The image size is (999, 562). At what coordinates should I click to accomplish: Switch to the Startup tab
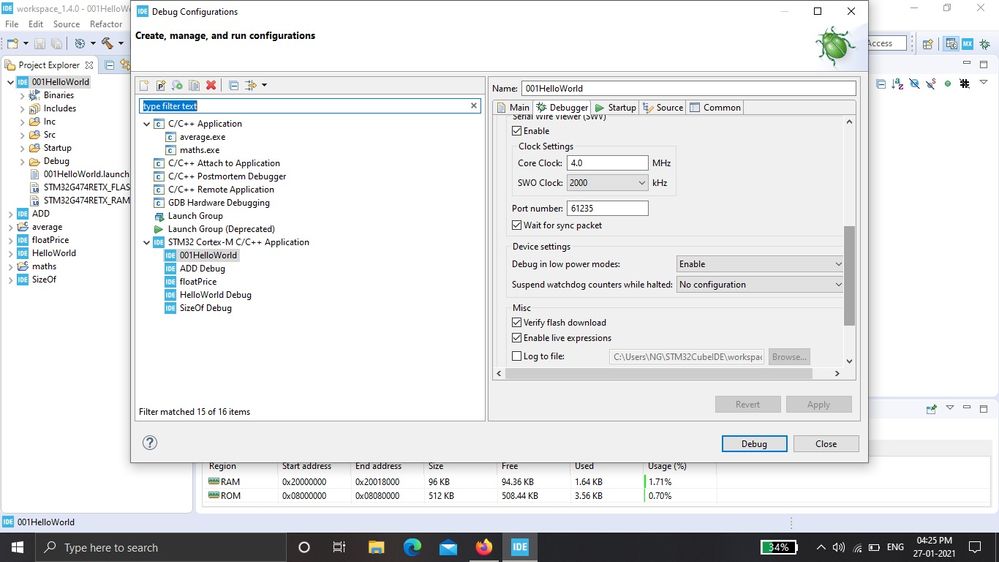(x=615, y=108)
